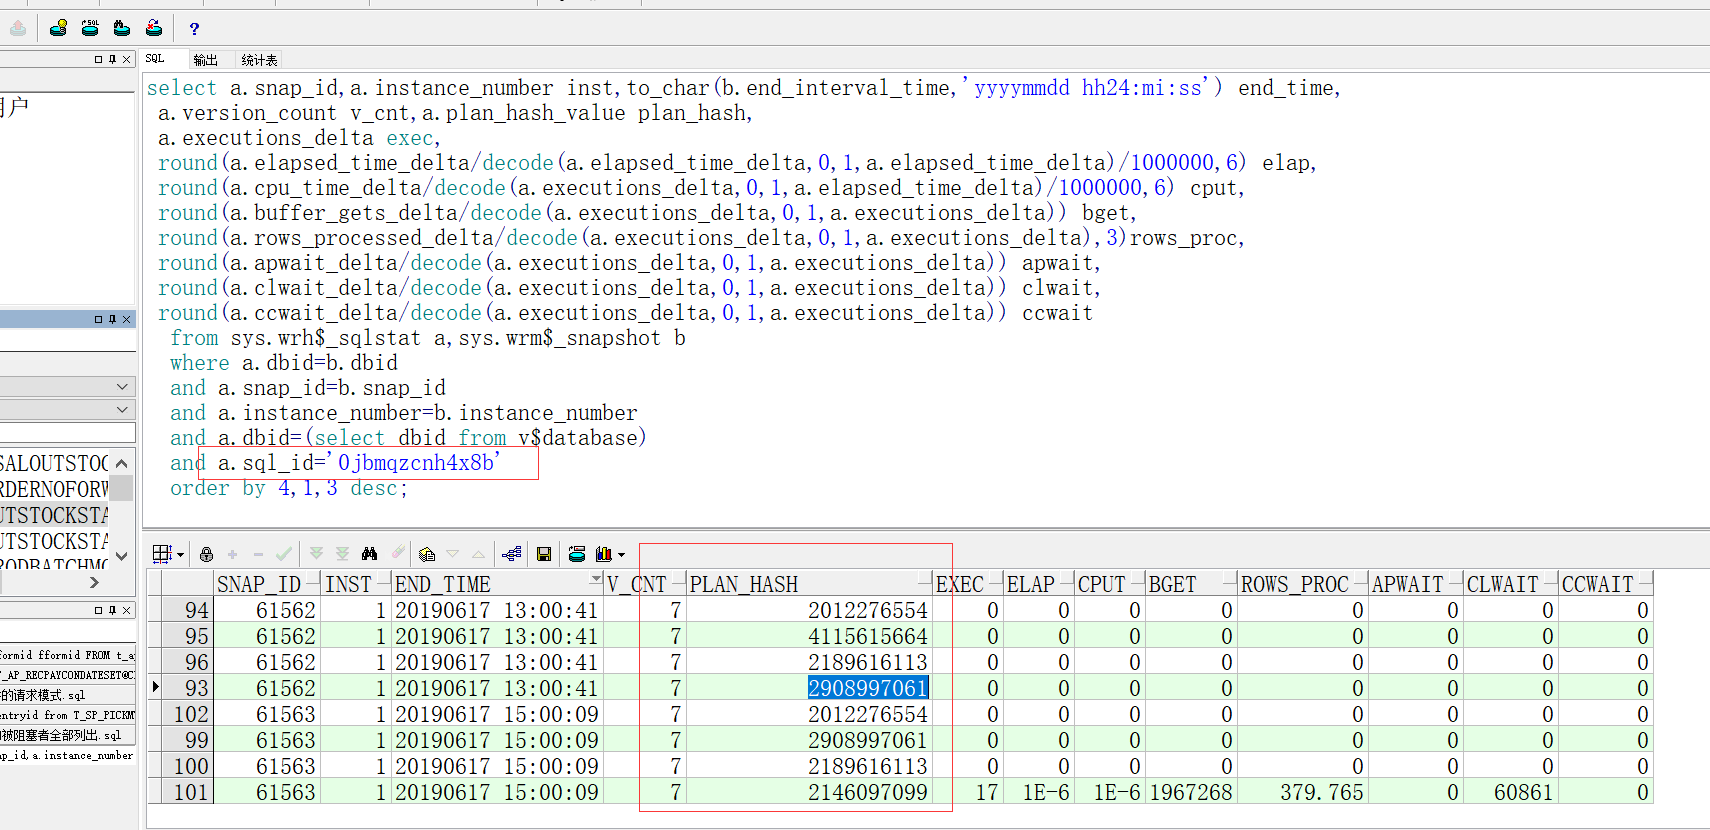Toggle pin on the blue-highlighted panel header
This screenshot has height=830, width=1710.
(x=112, y=319)
